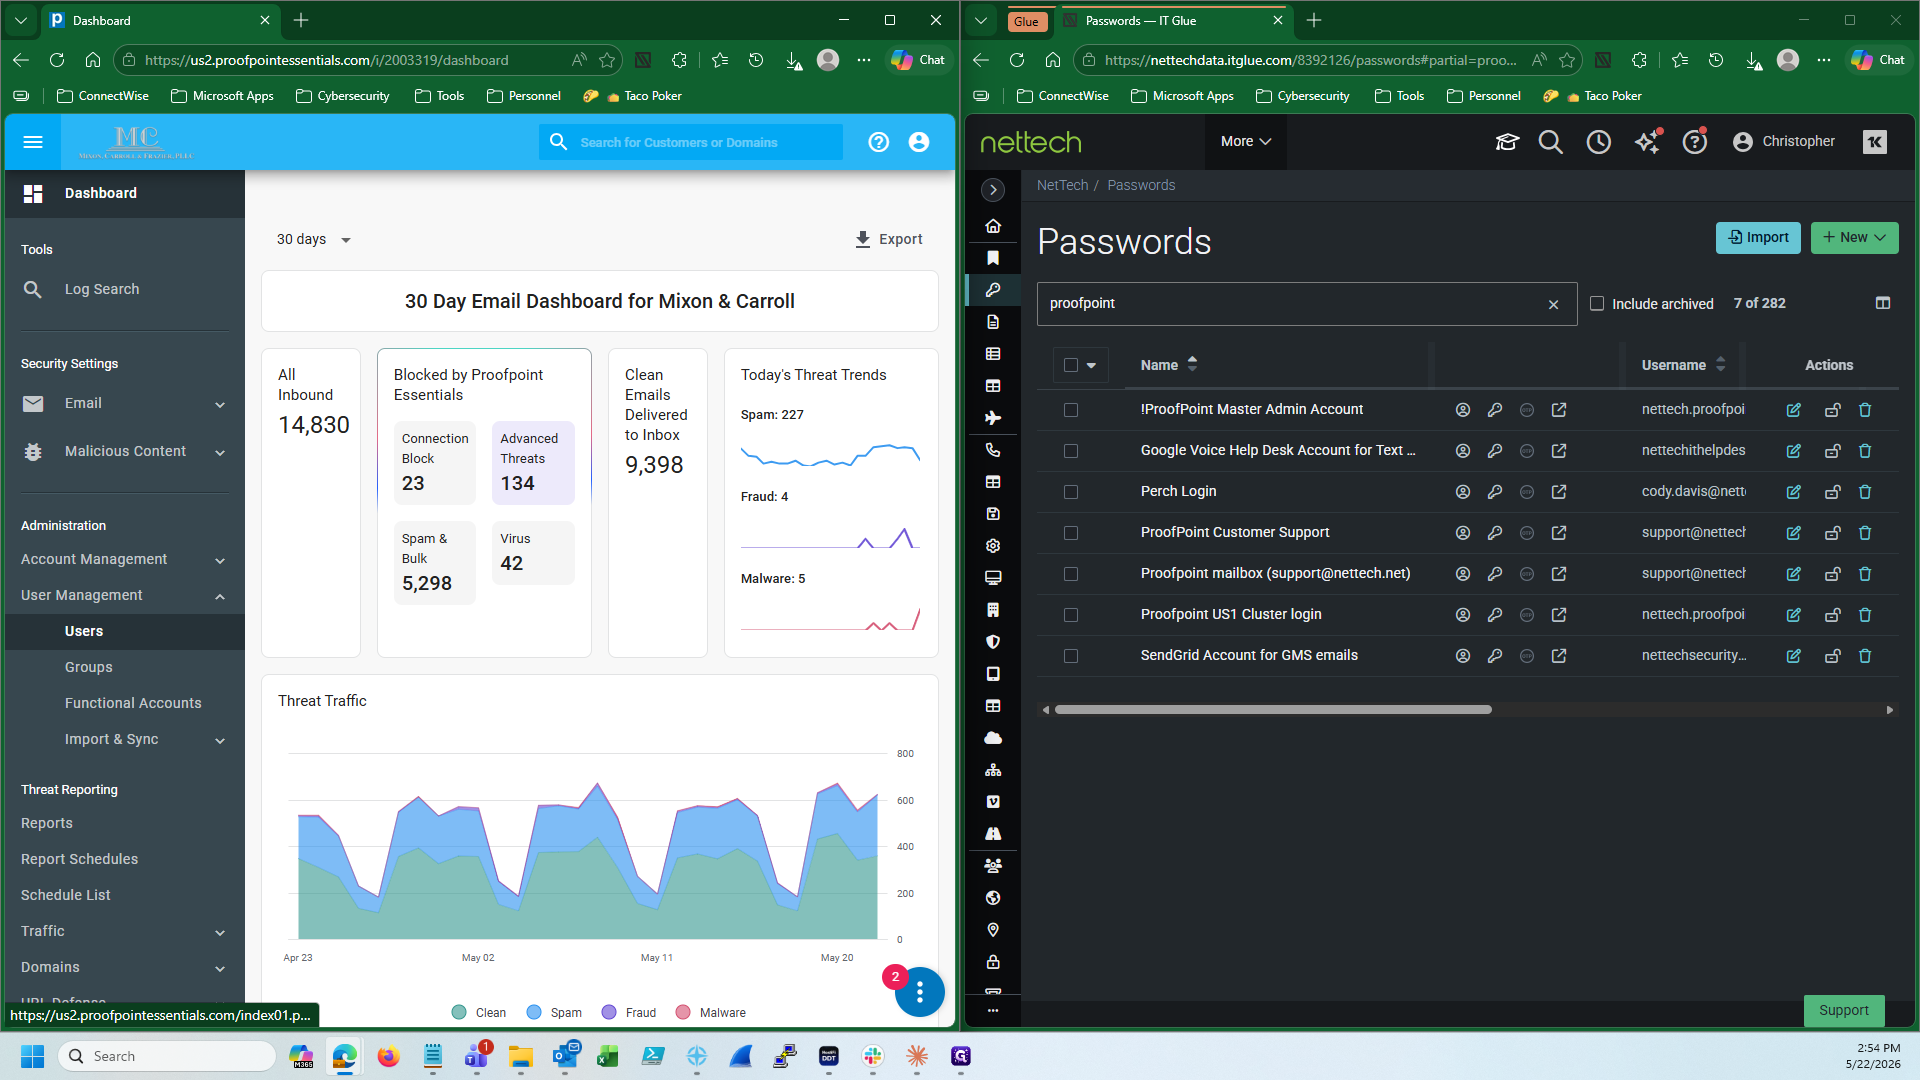Expand the Malicious Content section
Image resolution: width=1920 pixels, height=1080 pixels.
[x=125, y=452]
